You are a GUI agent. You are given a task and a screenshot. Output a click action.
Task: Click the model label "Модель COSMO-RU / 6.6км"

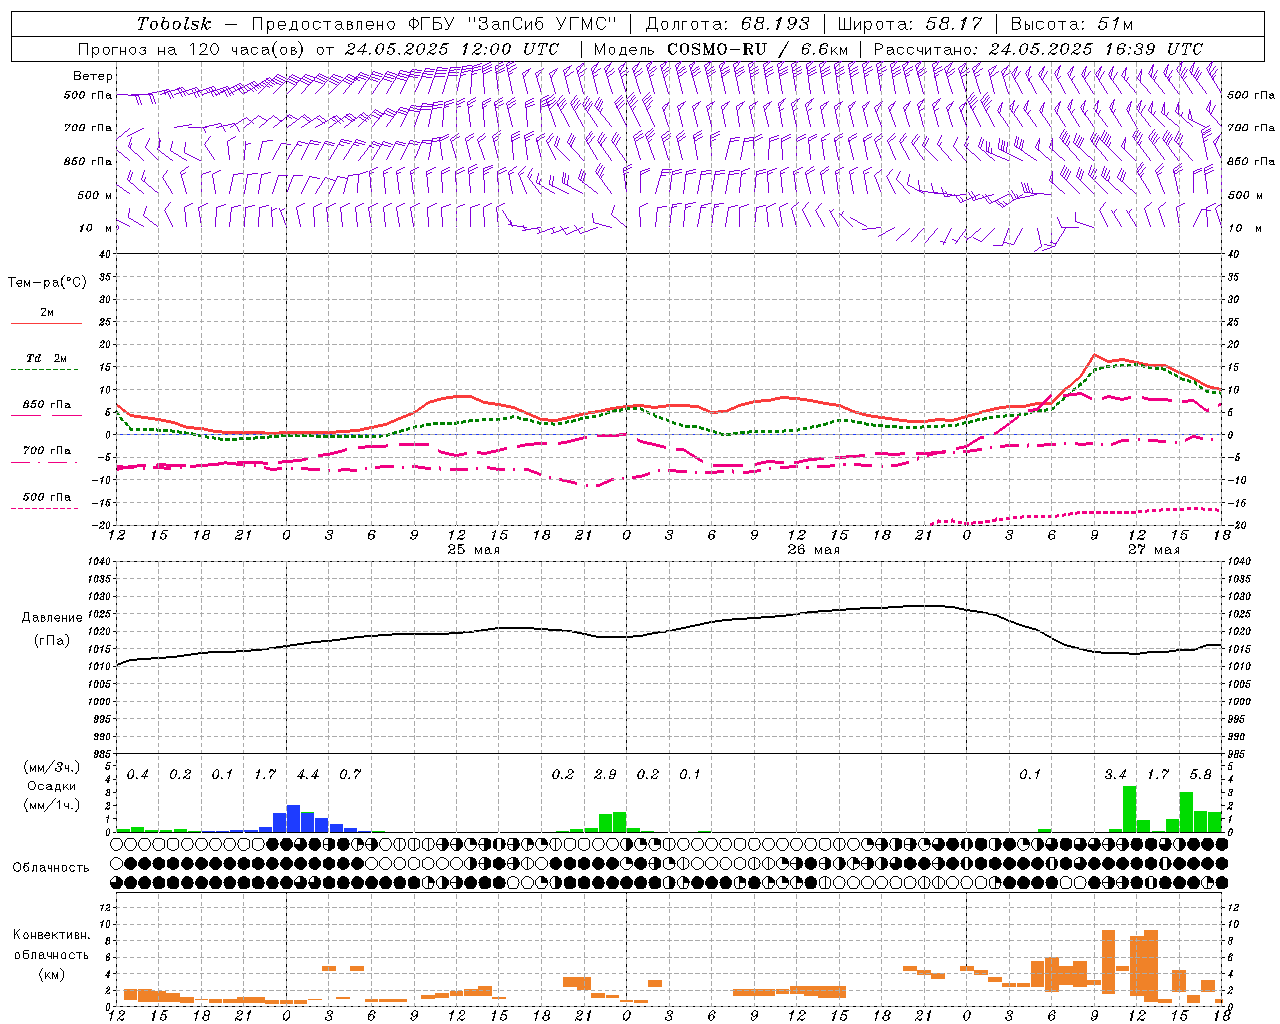[720, 49]
